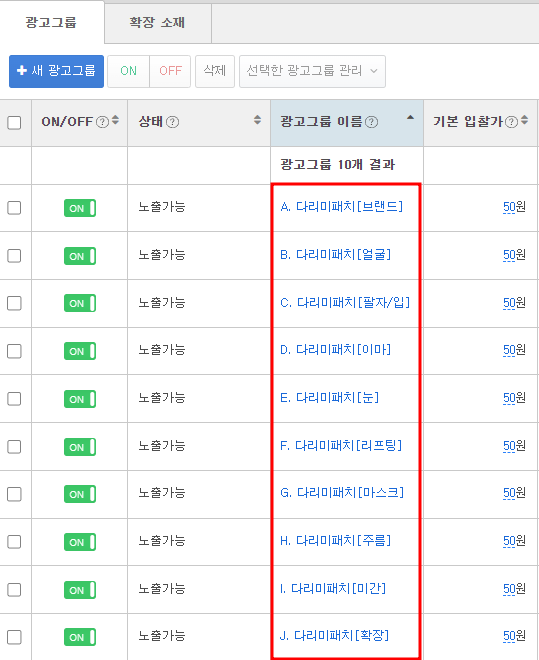The height and width of the screenshot is (660, 539).
Task: Switch to 확장 소재 tab
Action: (157, 22)
